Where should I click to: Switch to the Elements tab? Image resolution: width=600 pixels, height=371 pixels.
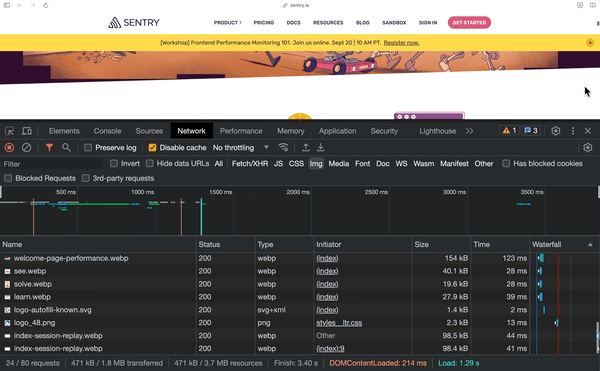tap(64, 131)
